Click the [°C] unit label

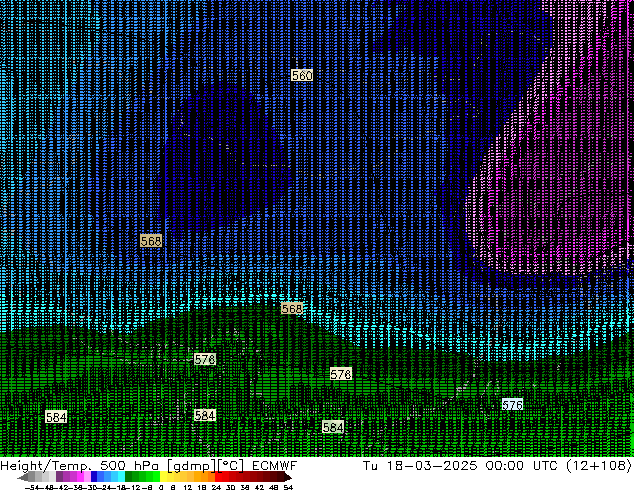coord(231,466)
